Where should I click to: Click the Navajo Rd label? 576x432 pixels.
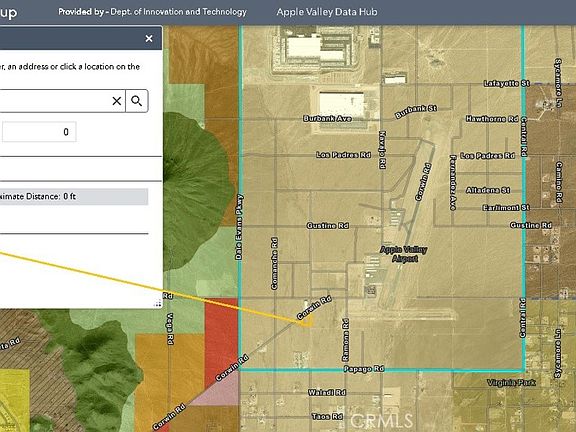coord(382,150)
